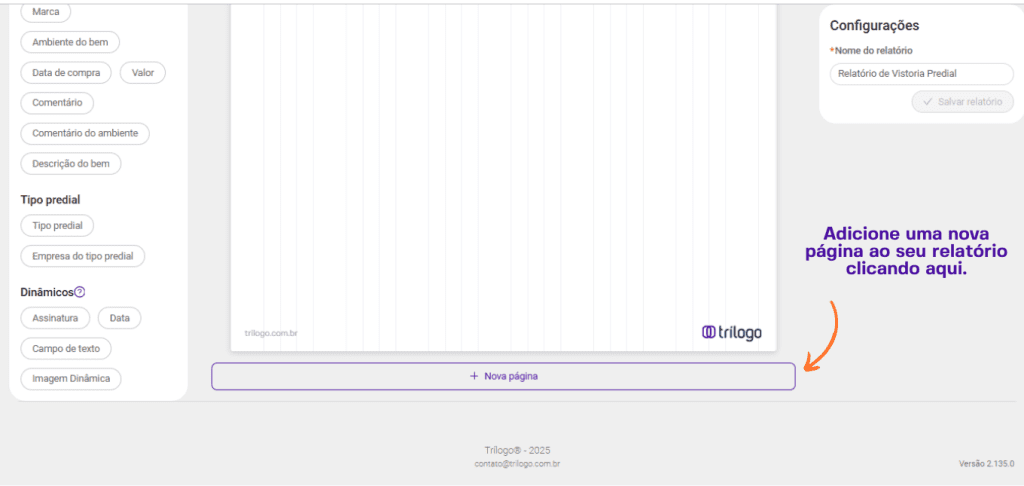Select the Ambiente do bem chip

point(70,42)
